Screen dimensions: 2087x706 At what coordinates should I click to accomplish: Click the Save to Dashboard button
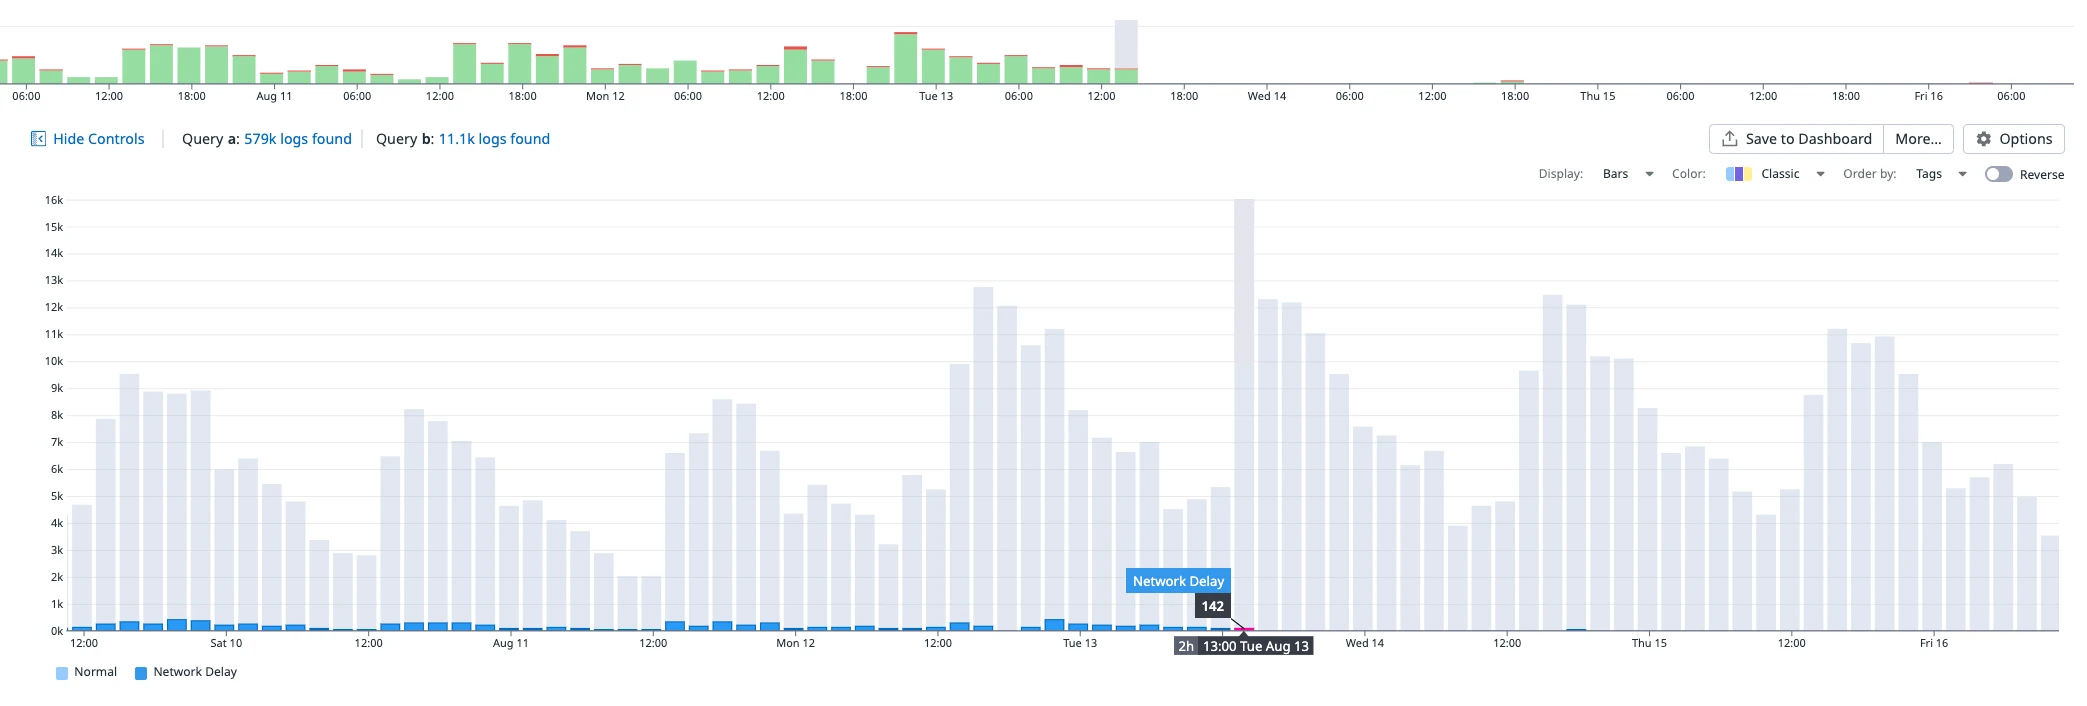[x=1808, y=139]
